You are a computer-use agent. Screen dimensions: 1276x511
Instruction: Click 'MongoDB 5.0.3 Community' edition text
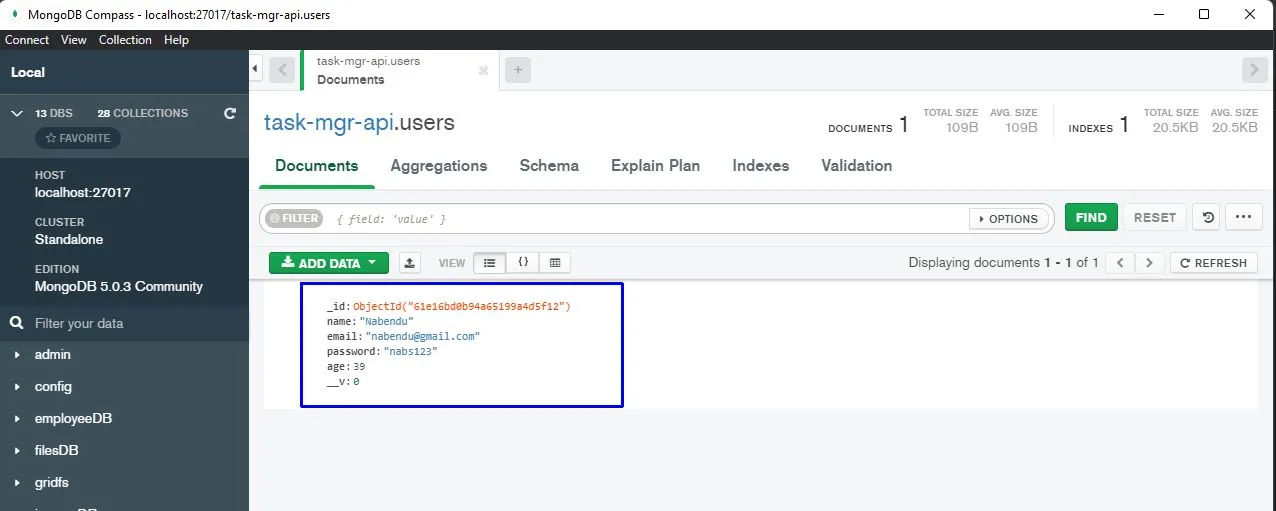point(119,287)
